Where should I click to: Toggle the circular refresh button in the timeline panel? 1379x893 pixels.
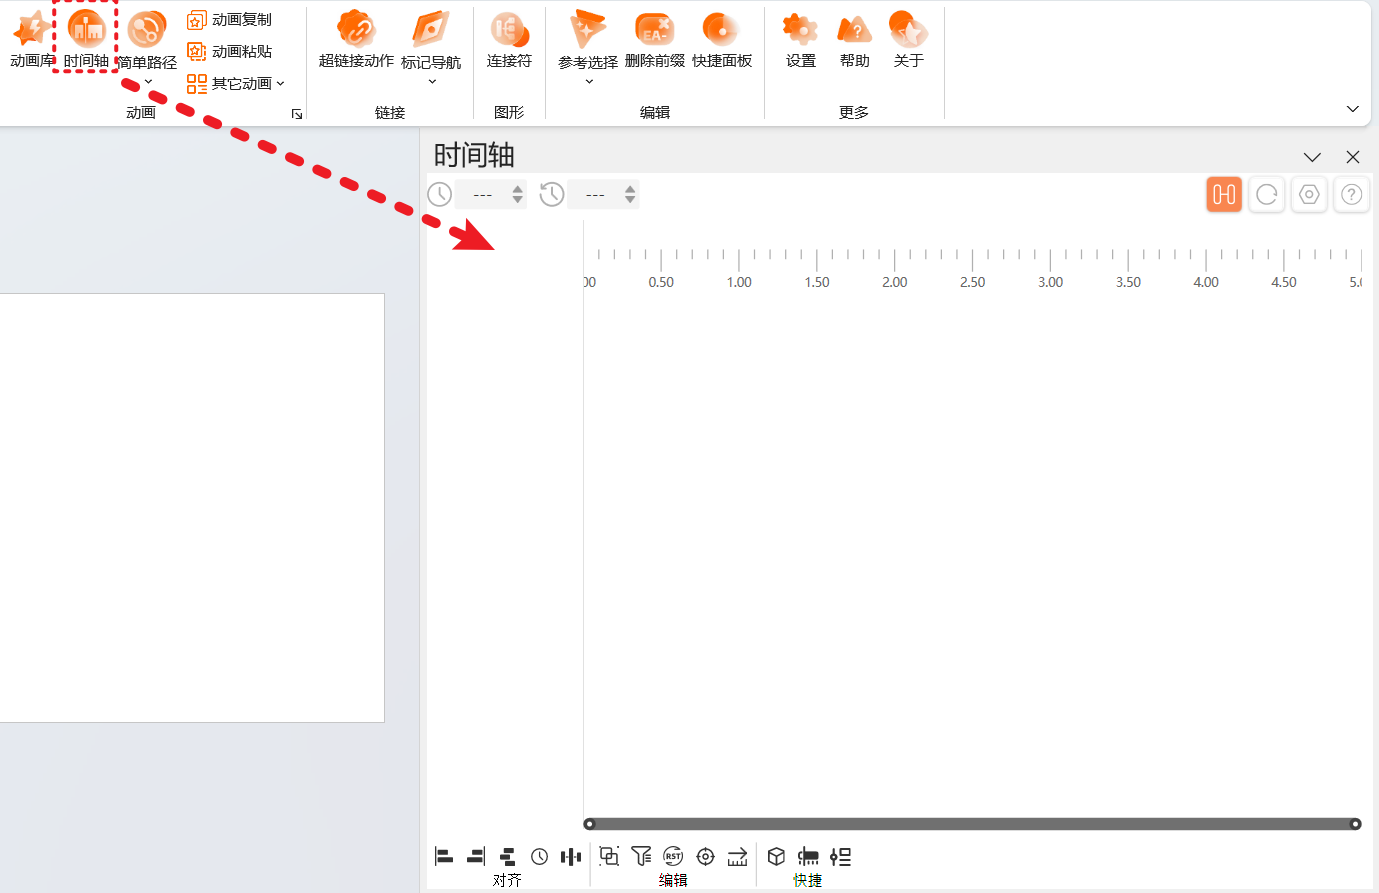pyautogui.click(x=1267, y=194)
